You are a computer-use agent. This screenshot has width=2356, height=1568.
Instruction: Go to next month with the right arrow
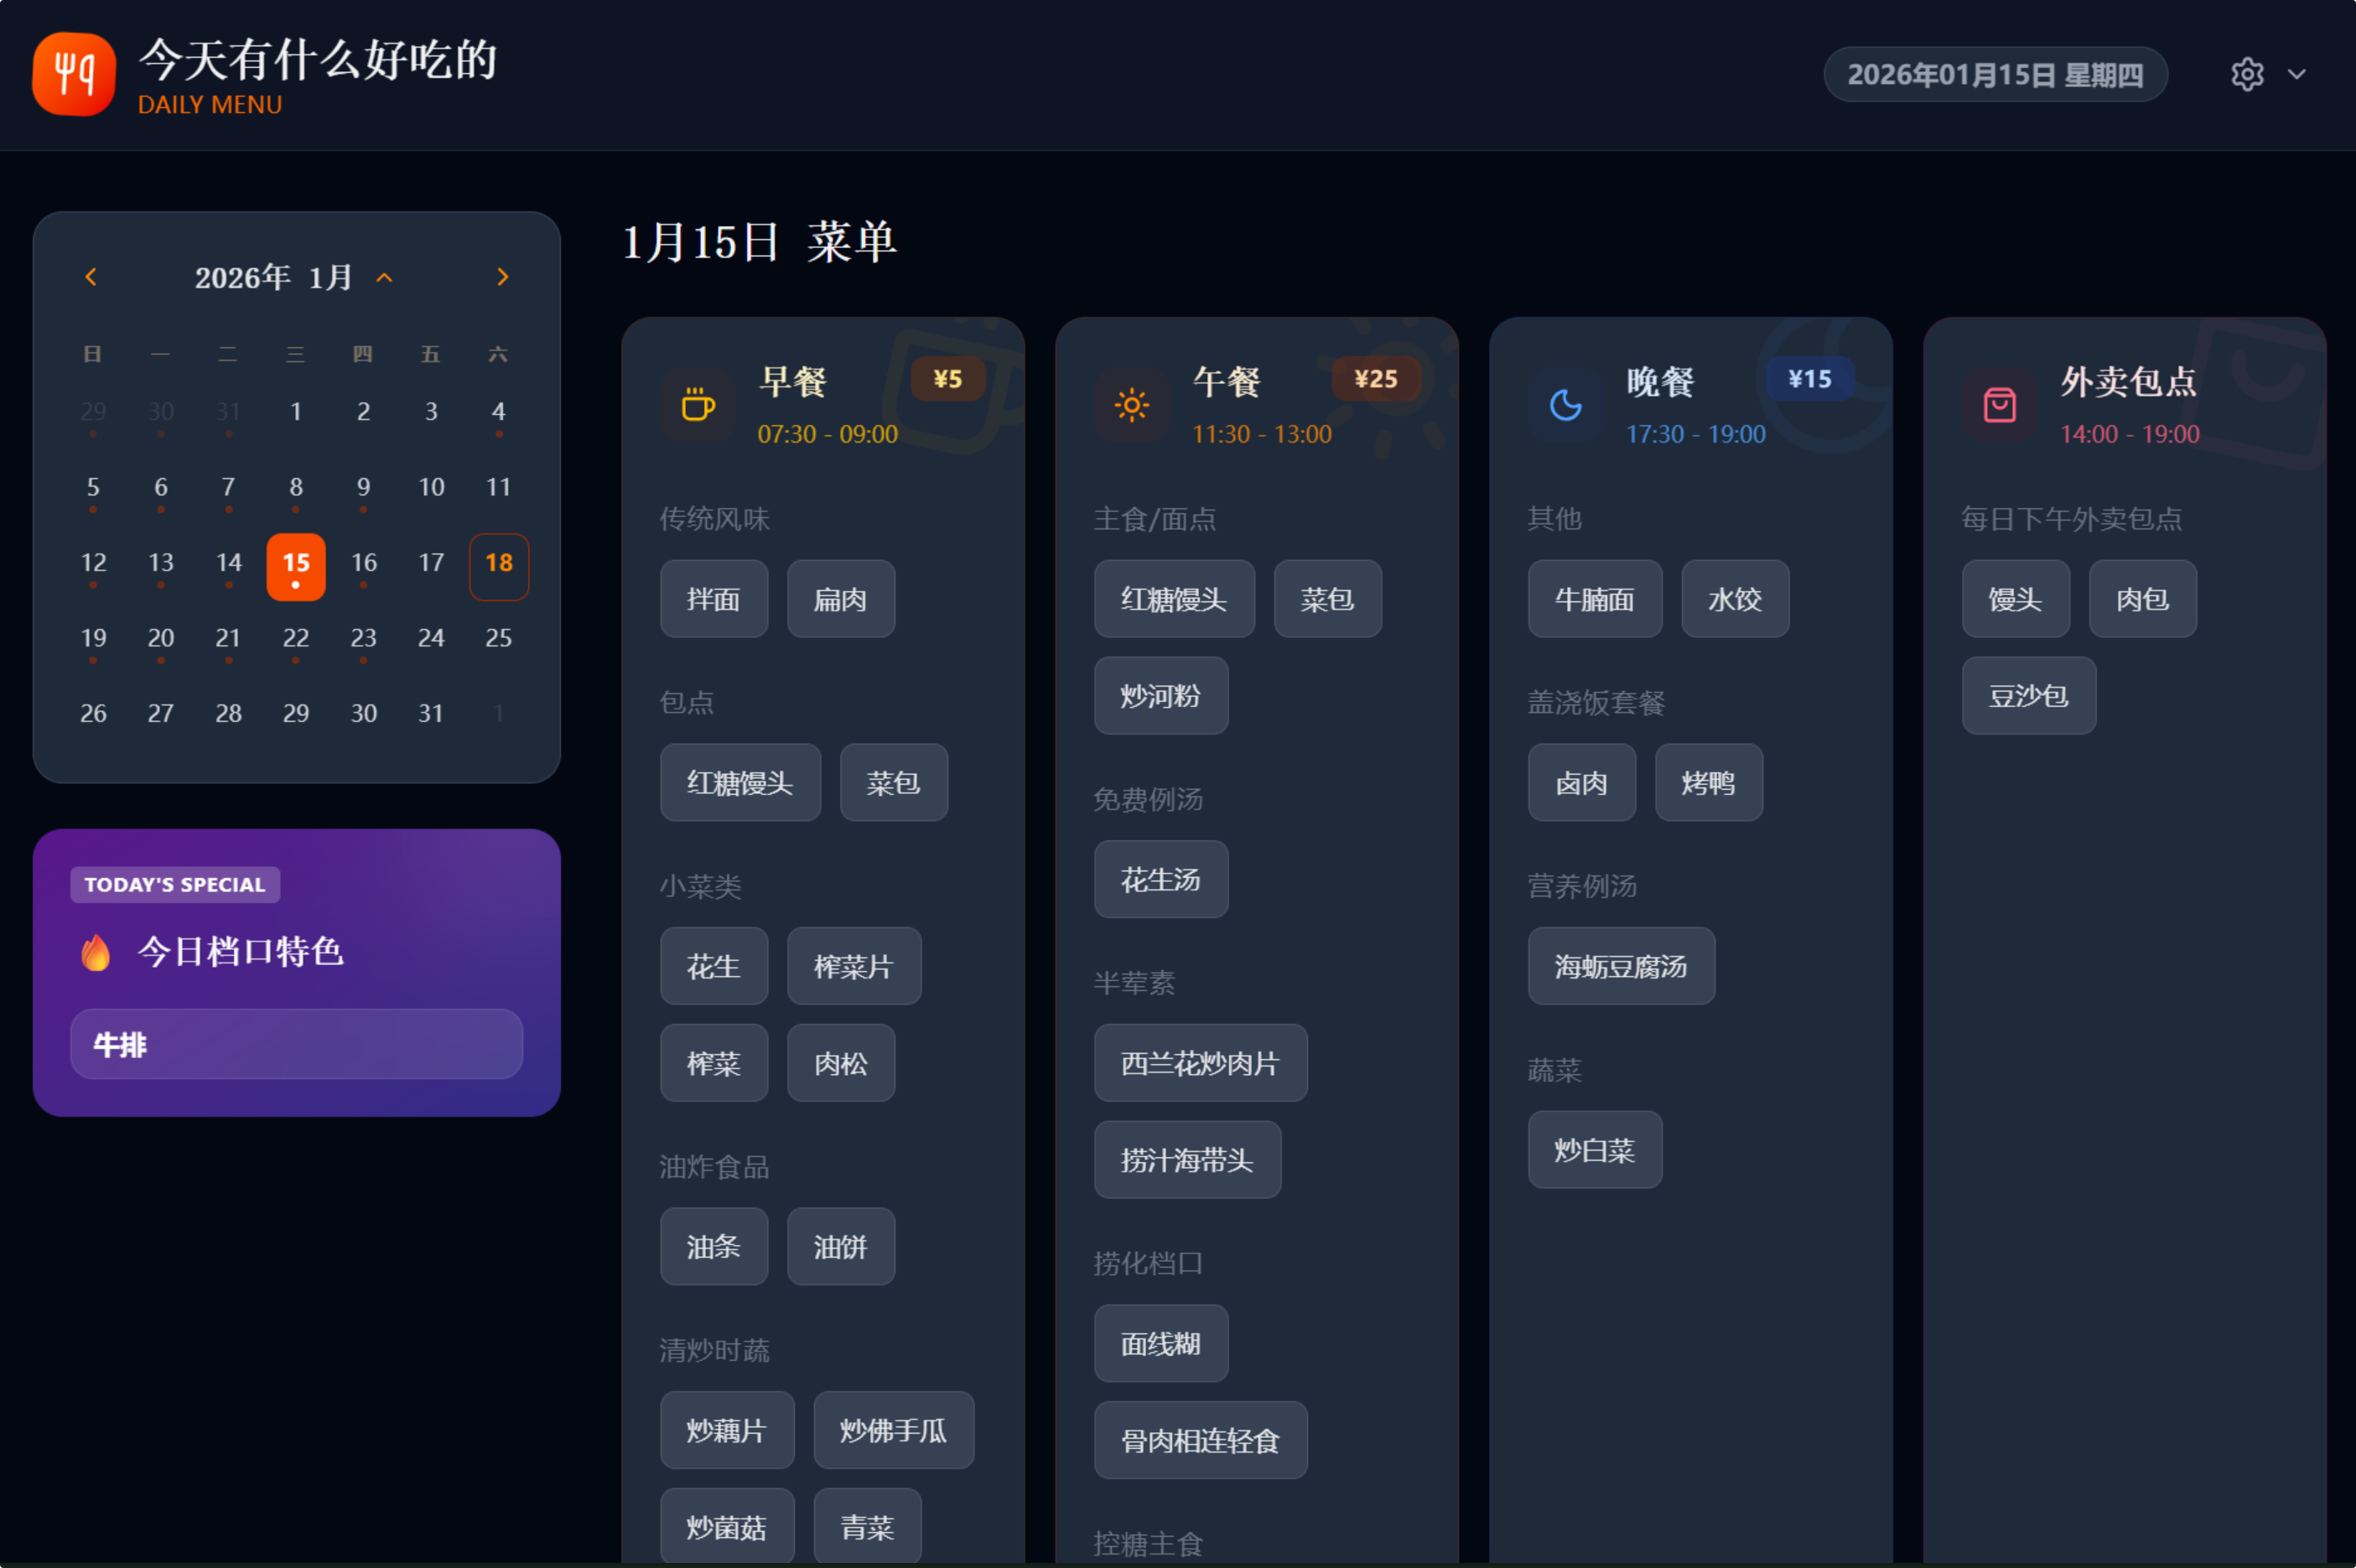pos(503,277)
